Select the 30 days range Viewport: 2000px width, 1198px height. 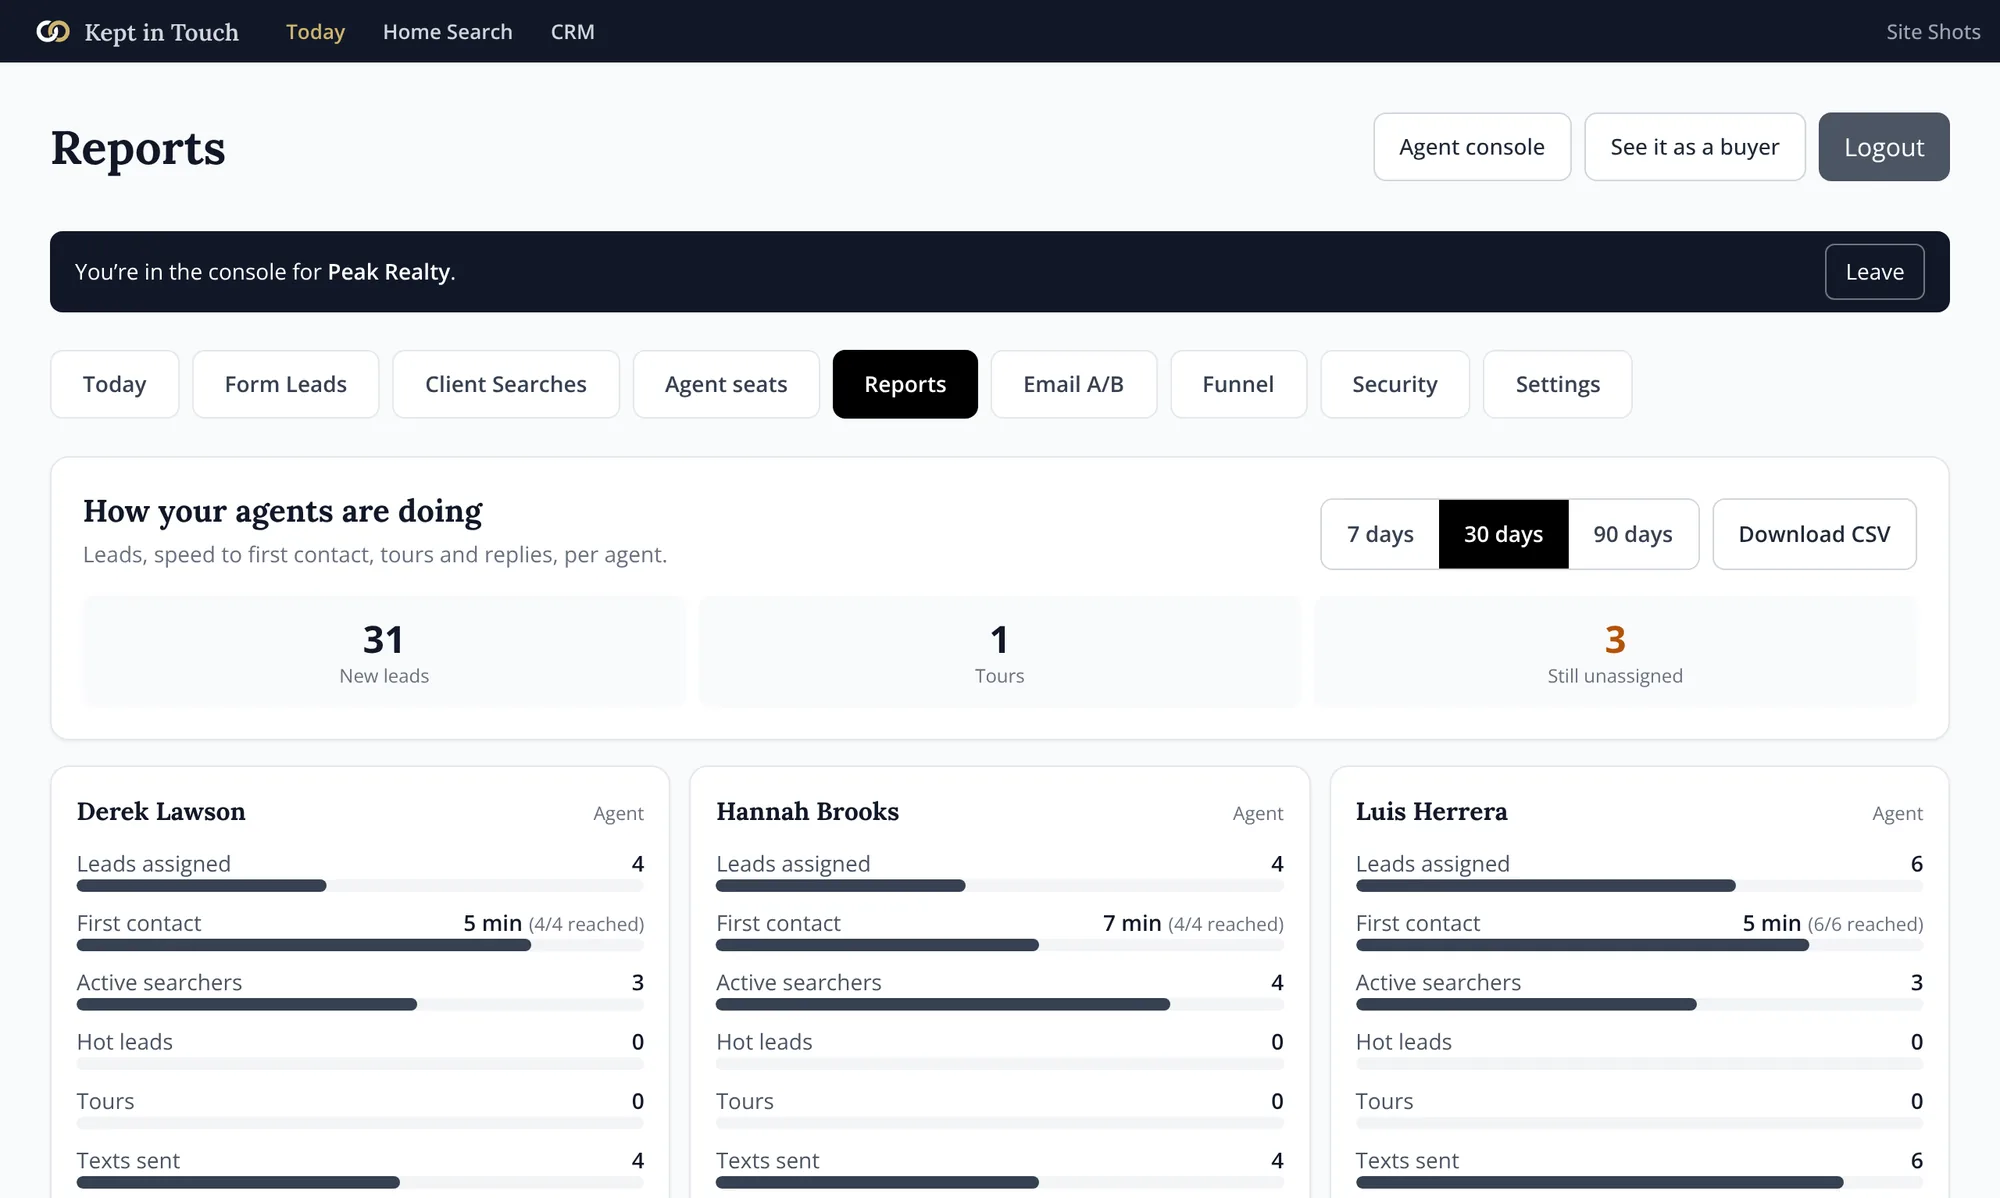click(1504, 534)
